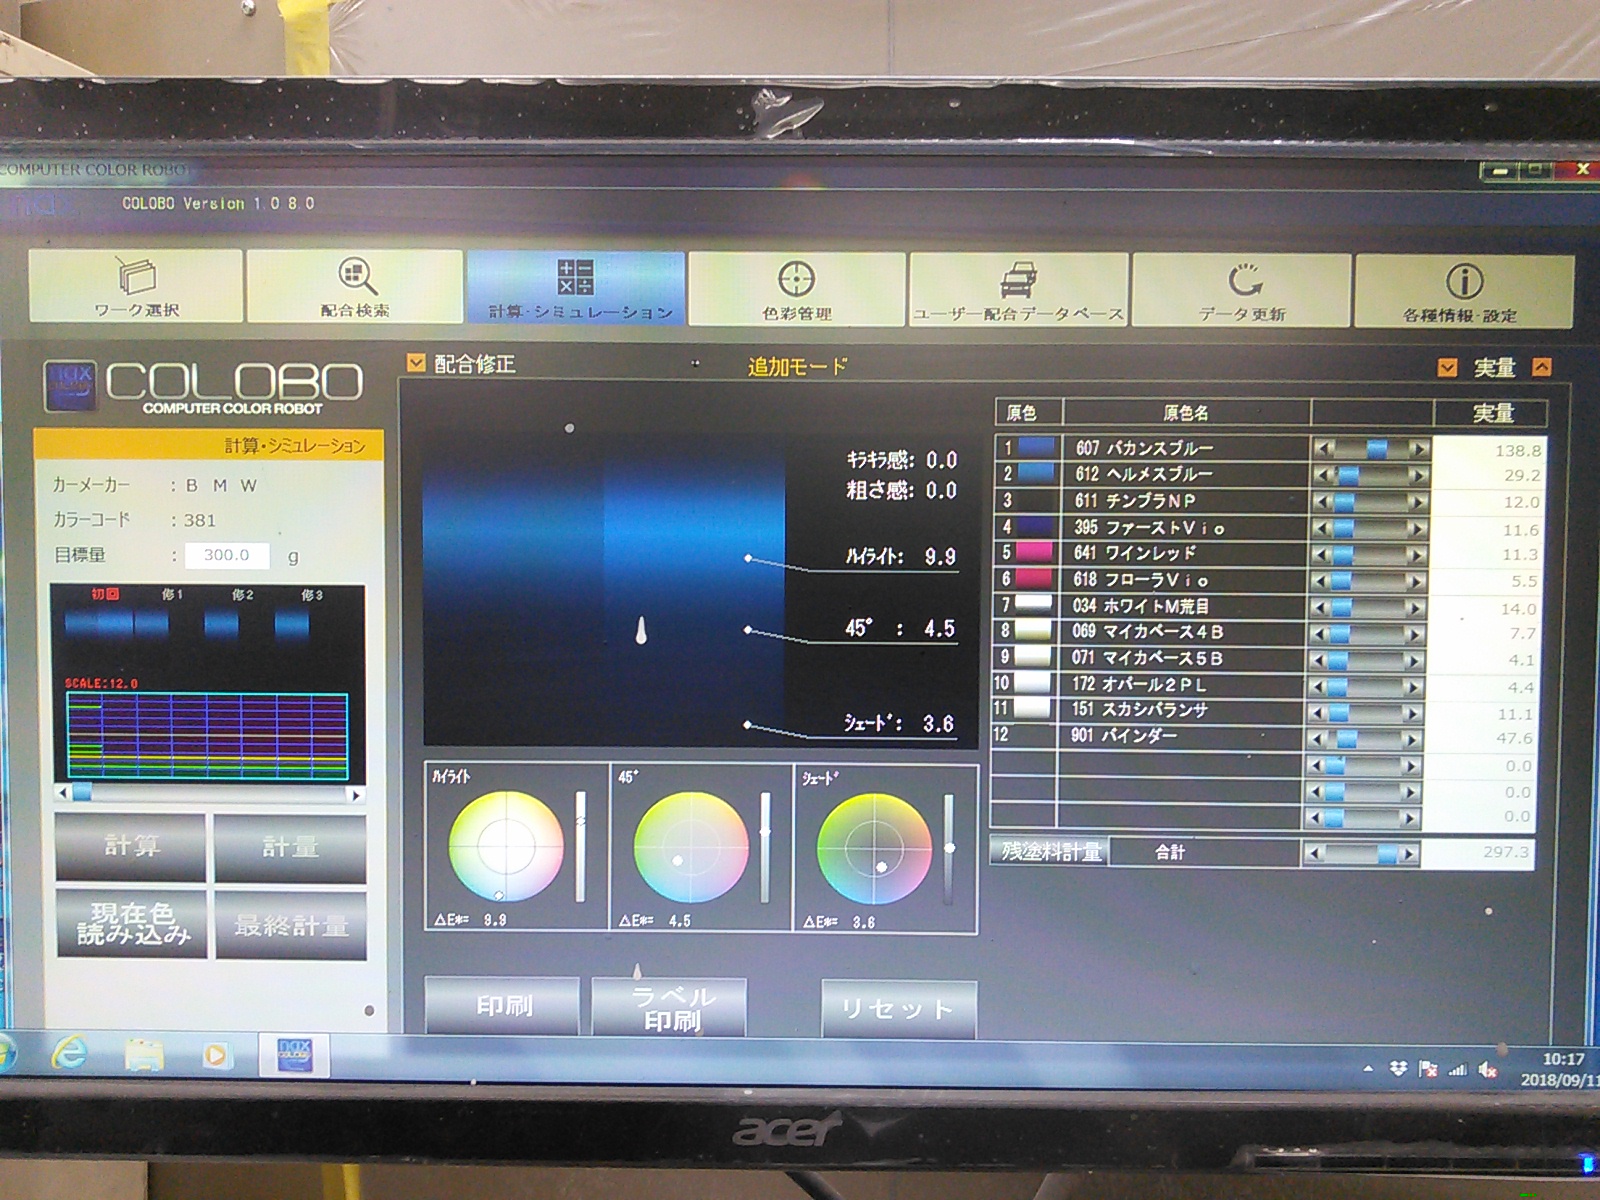Toggle the 配合修正 orange checkbox

[x=416, y=363]
